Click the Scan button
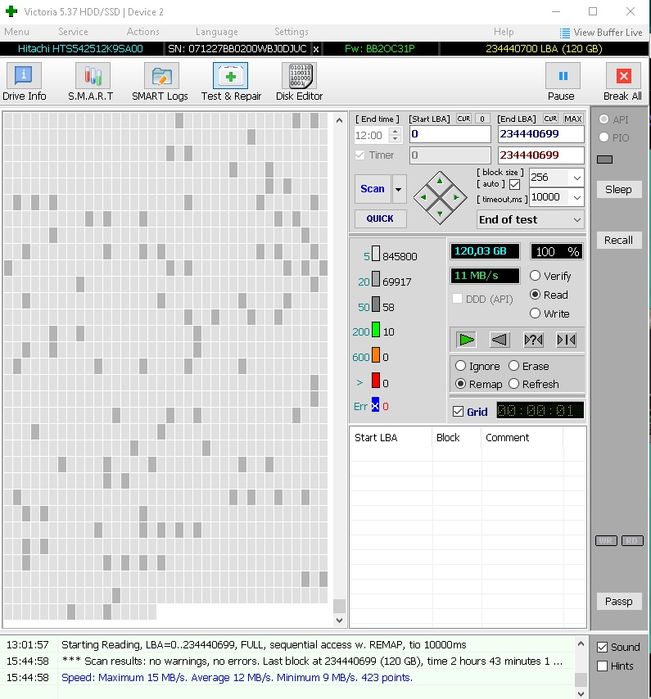 373,189
